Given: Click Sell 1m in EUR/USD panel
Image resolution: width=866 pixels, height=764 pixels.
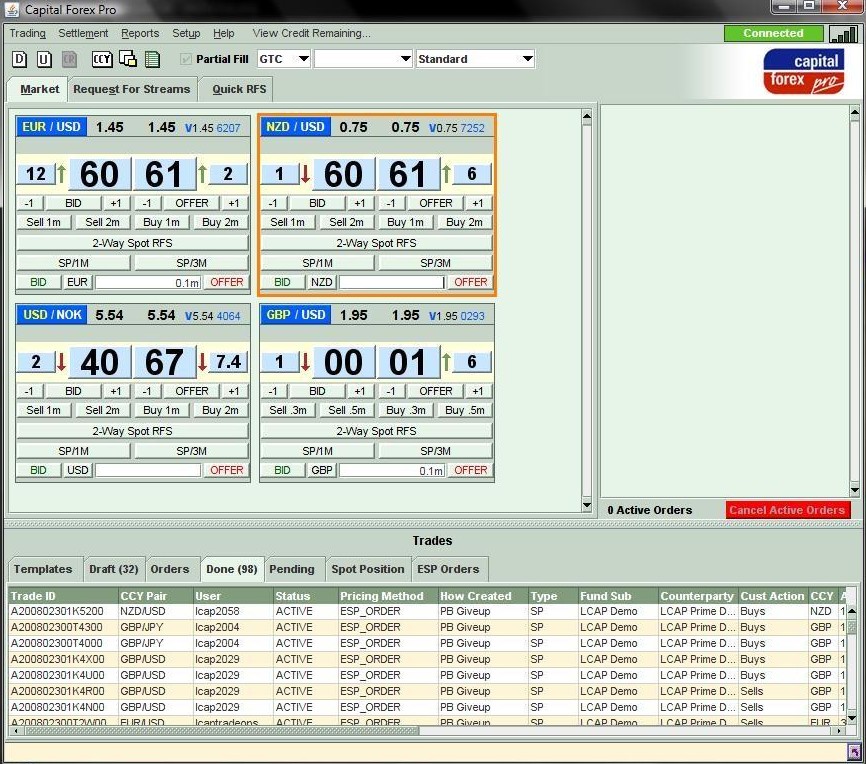Looking at the screenshot, I should [44, 222].
